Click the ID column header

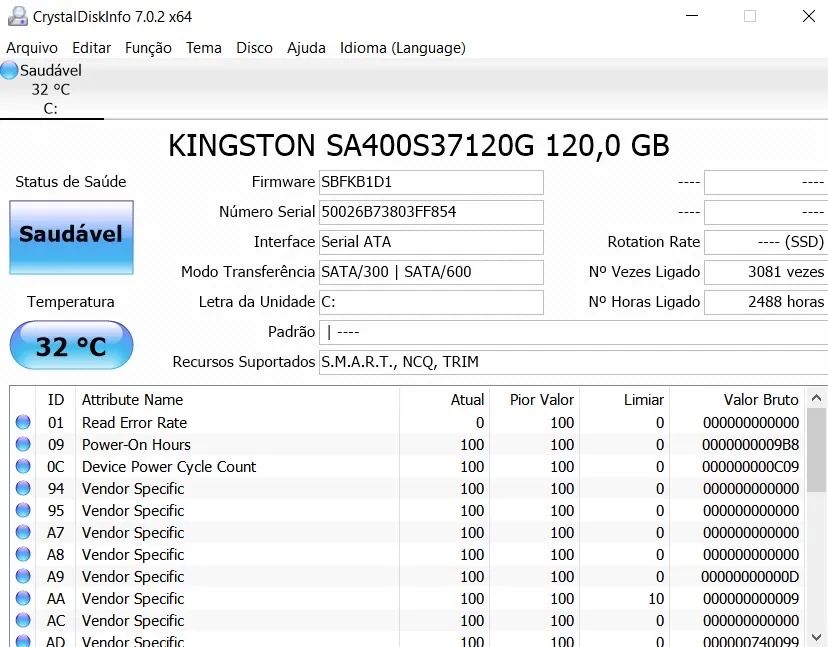click(55, 400)
